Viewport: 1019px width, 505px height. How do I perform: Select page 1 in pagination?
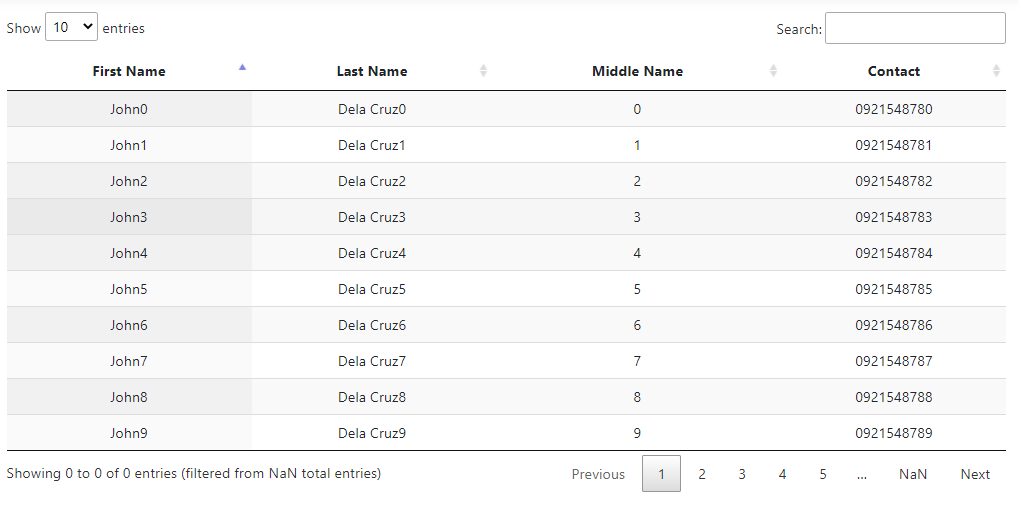coord(661,475)
